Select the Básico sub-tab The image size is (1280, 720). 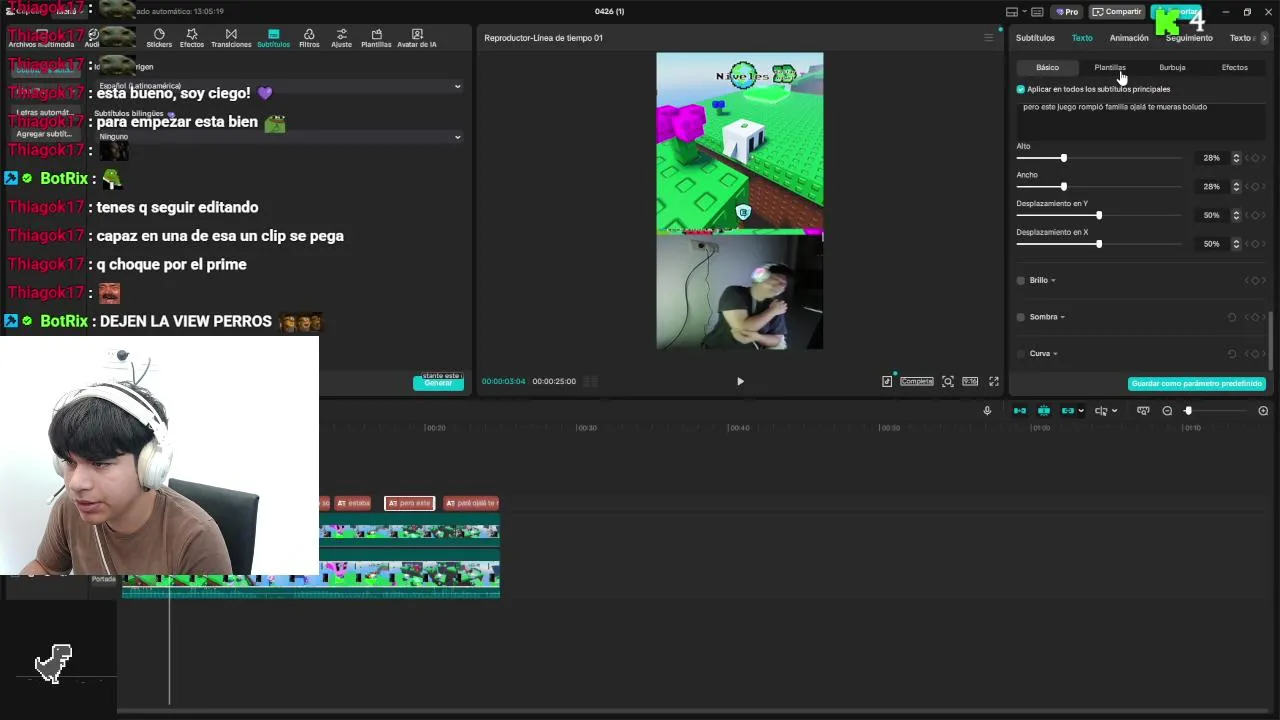tap(1047, 68)
